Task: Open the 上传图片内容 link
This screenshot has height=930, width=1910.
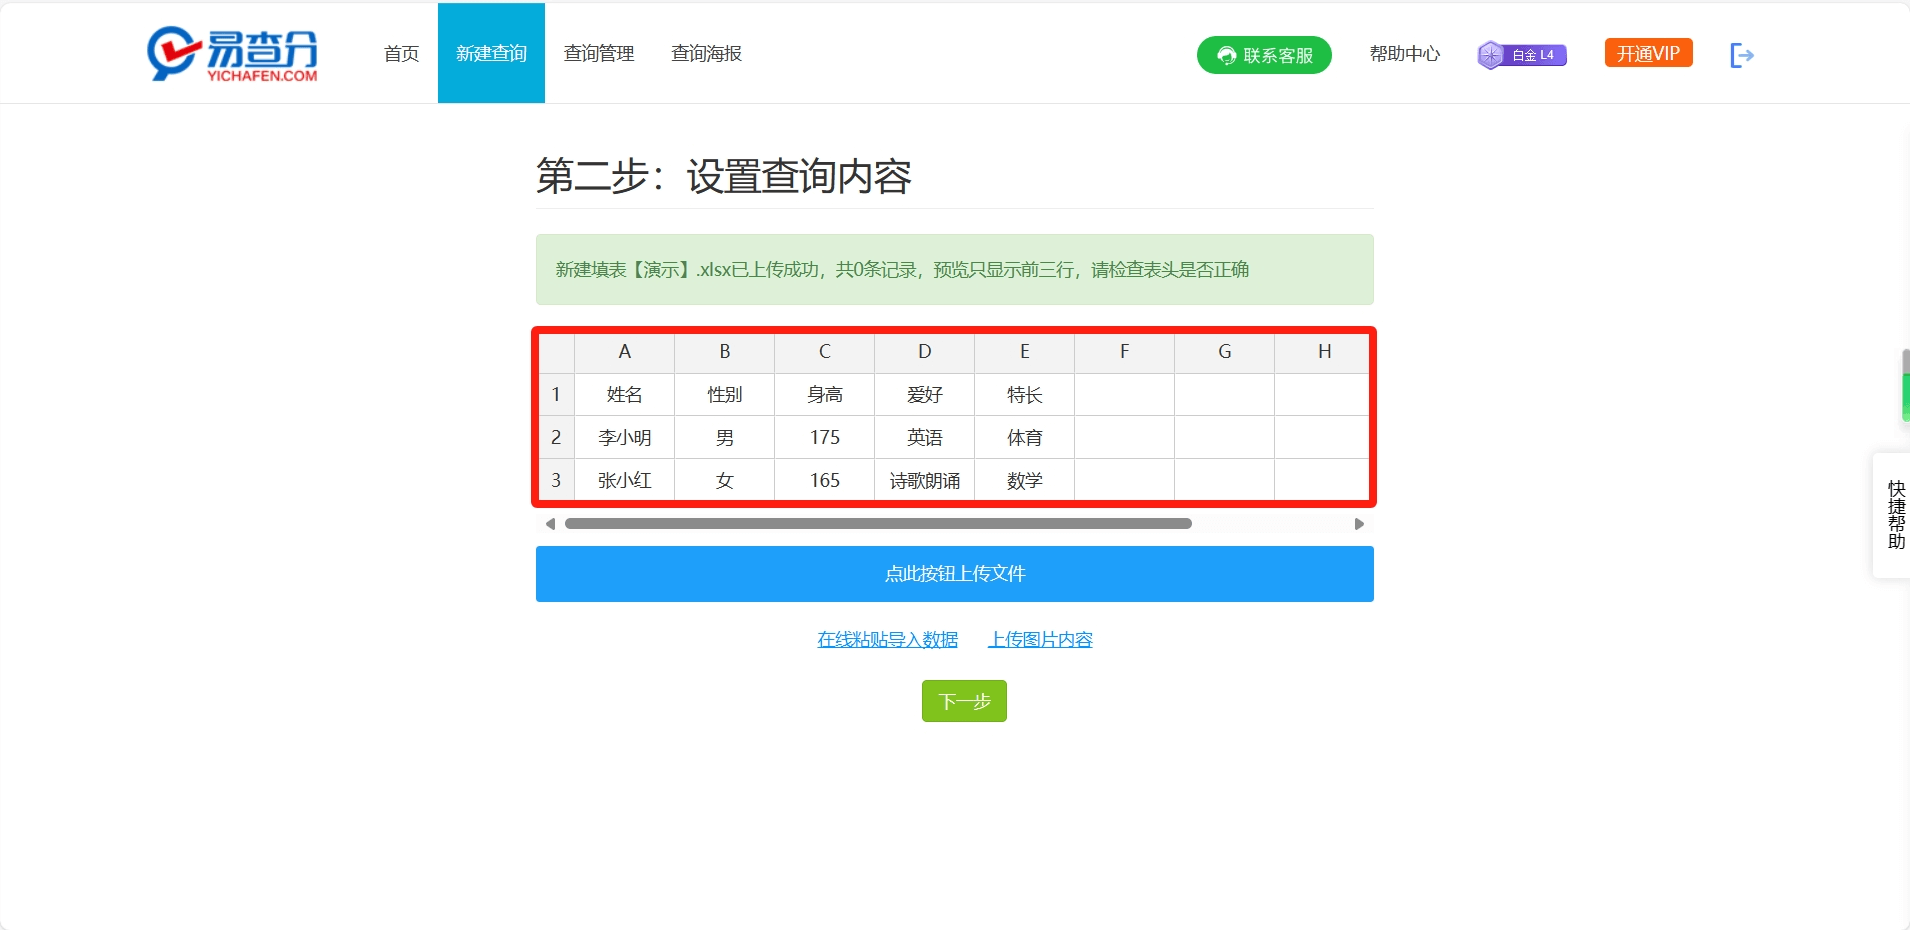Action: point(1040,639)
